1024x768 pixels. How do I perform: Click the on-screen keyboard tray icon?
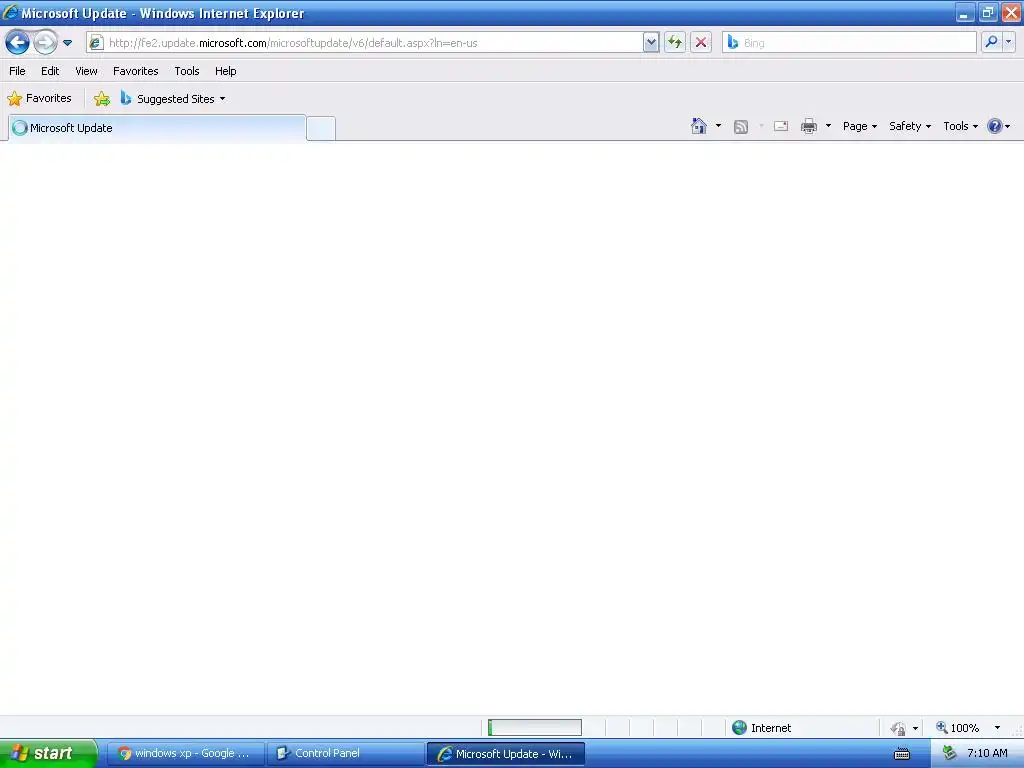(x=902, y=754)
